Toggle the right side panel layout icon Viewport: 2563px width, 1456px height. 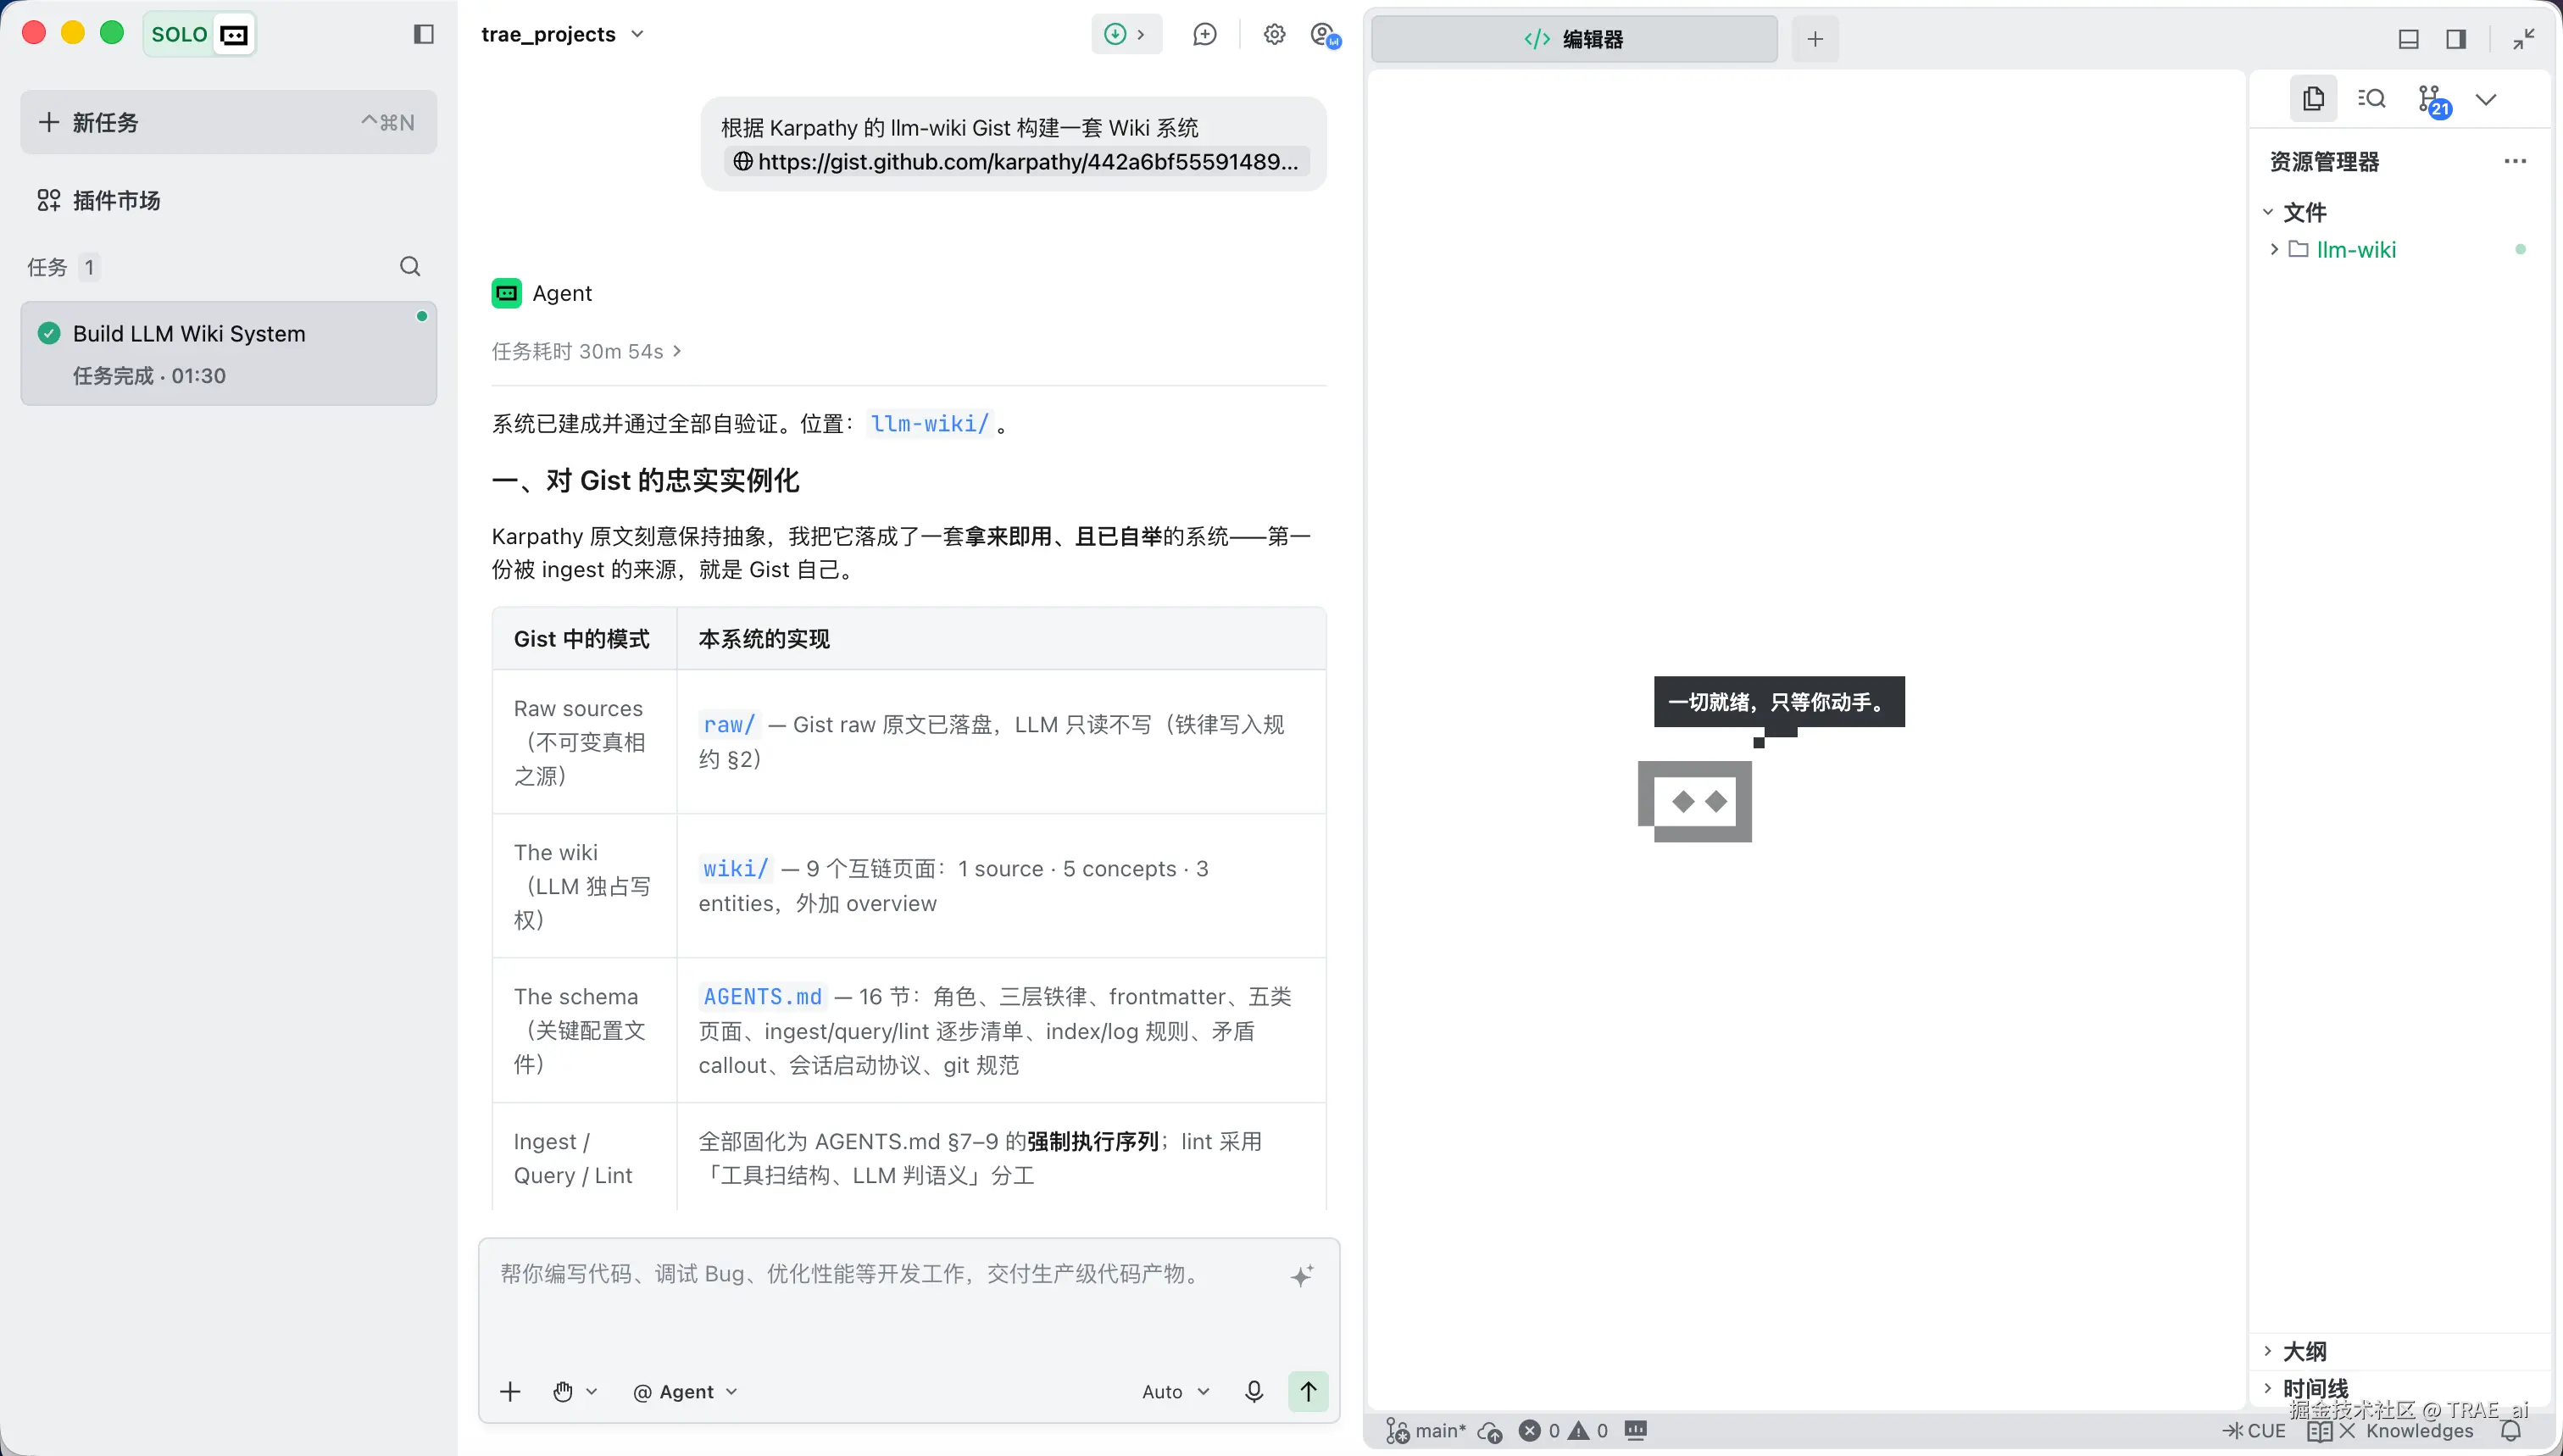tap(2456, 39)
